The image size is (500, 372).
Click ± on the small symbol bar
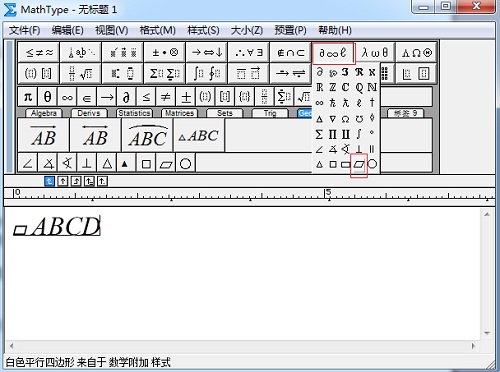(x=186, y=97)
